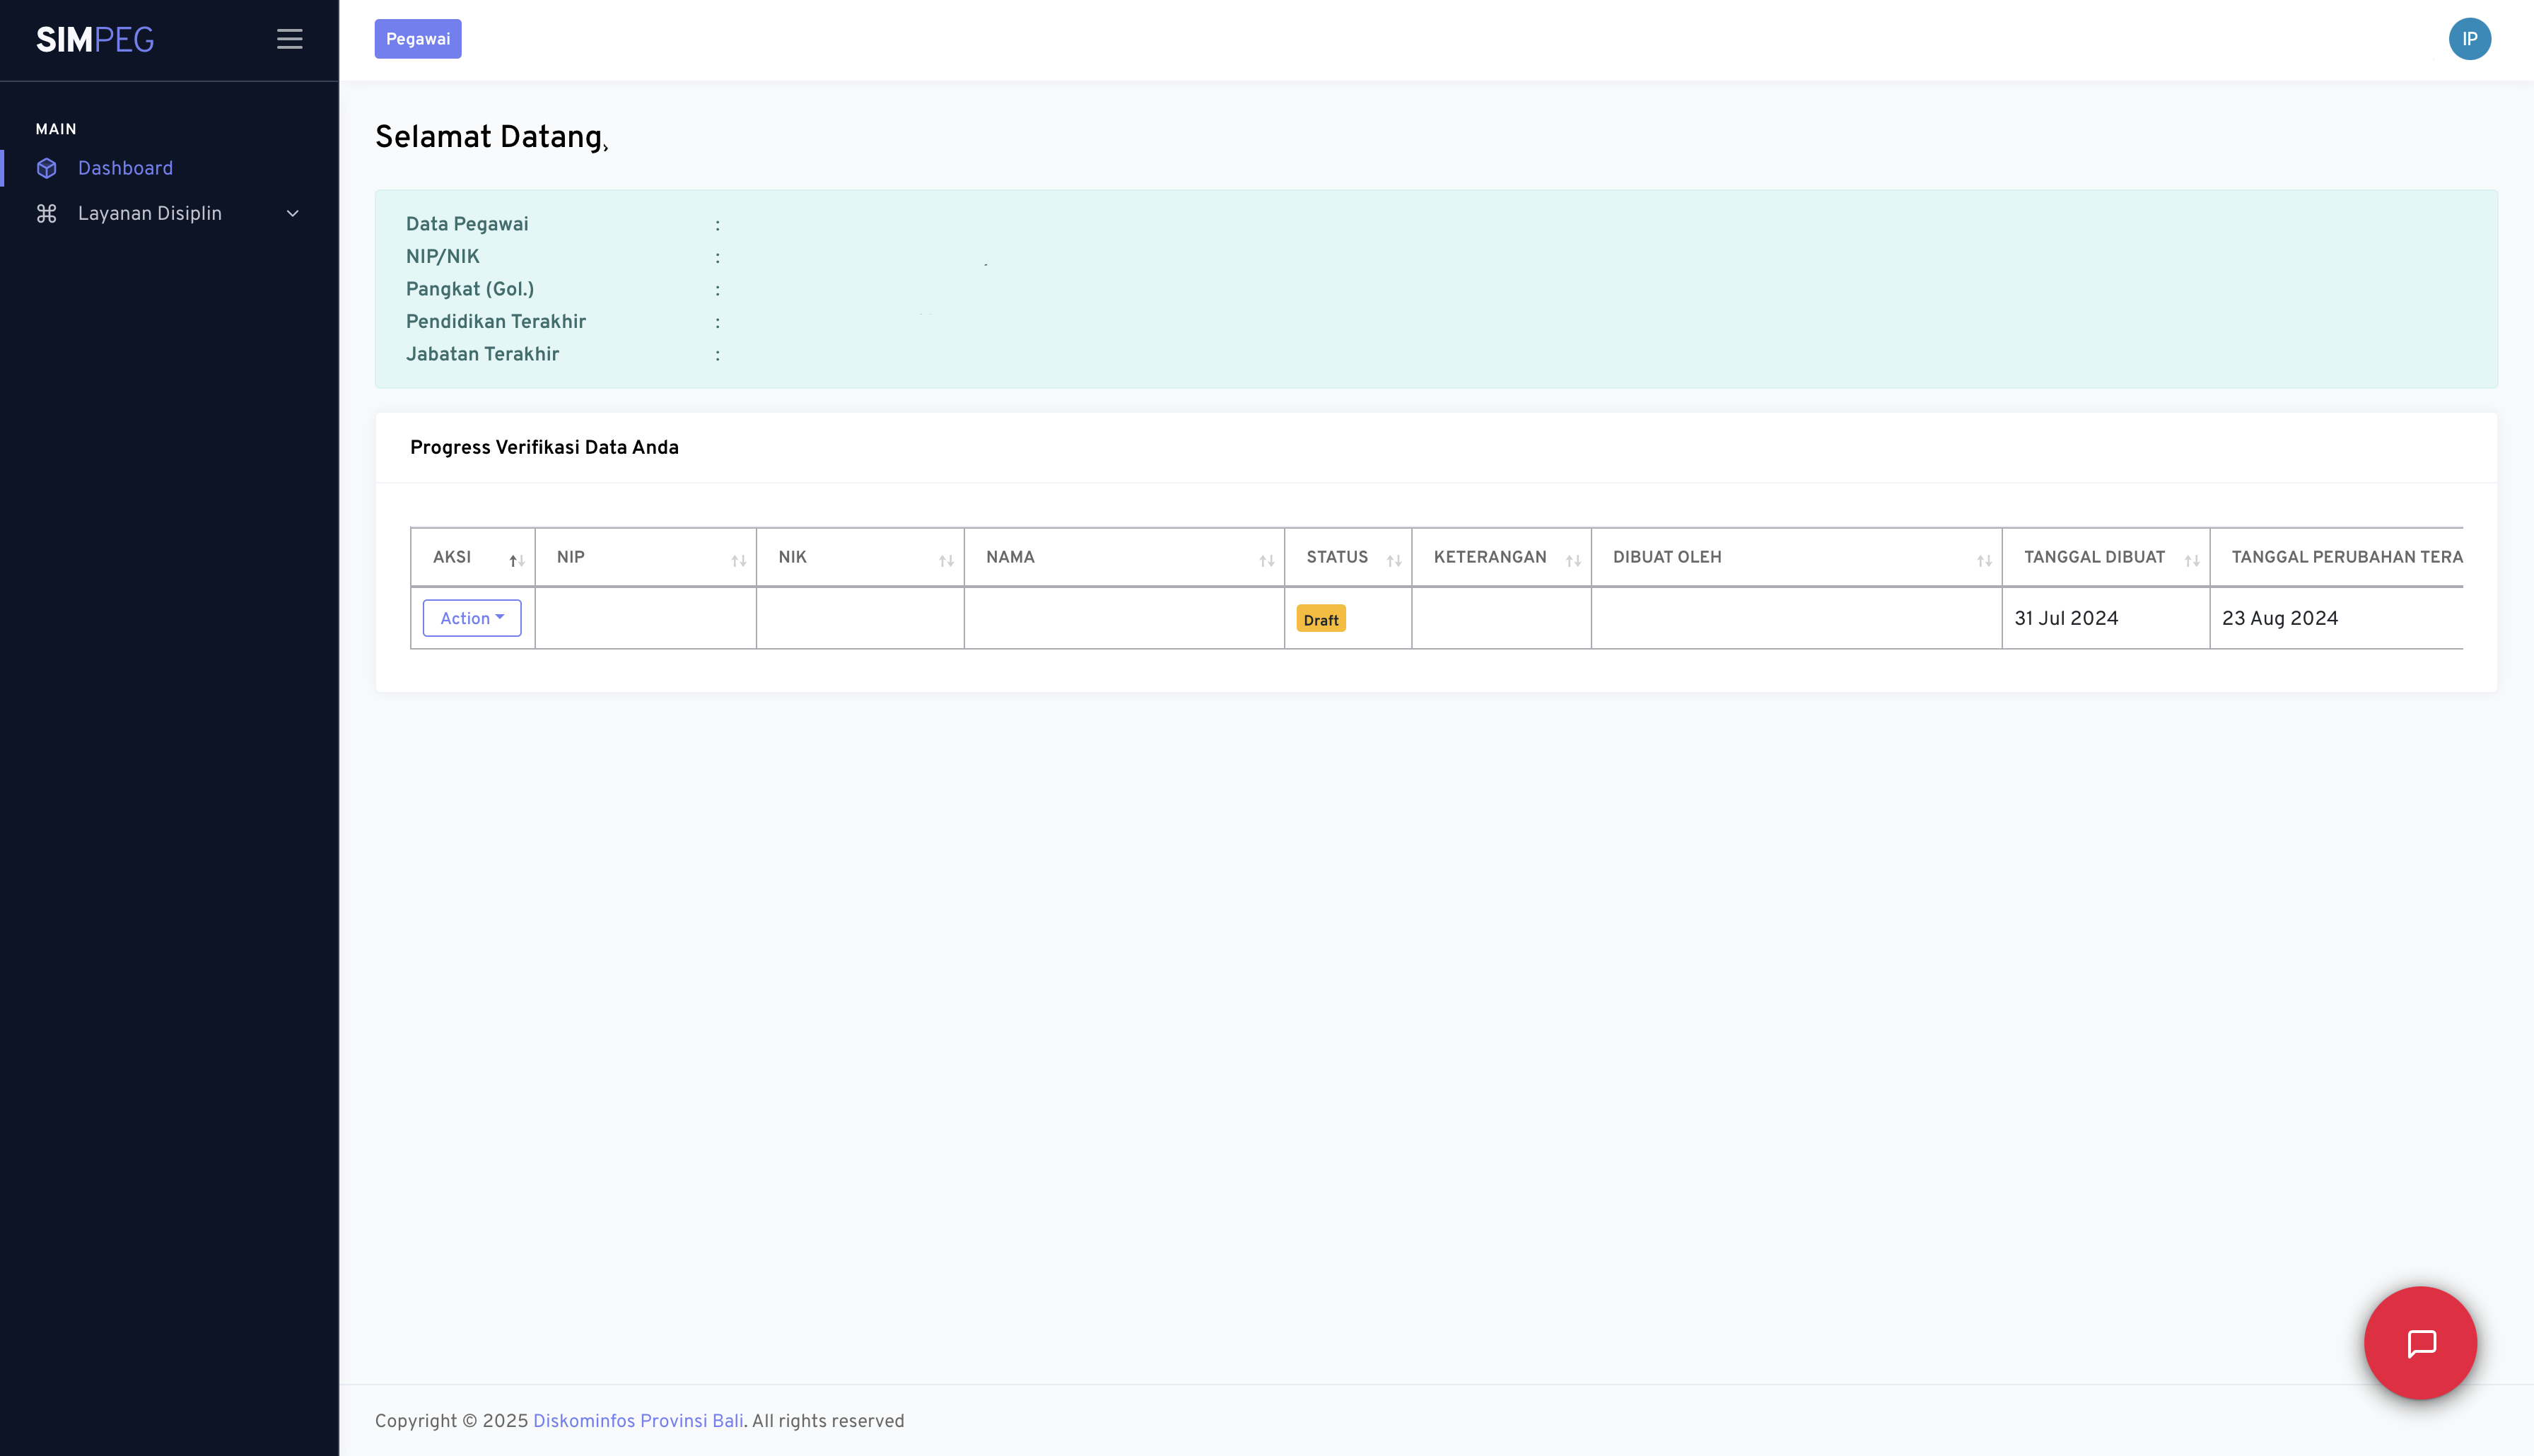
Task: Sort by KETERANGAN column header
Action: pos(1489,557)
